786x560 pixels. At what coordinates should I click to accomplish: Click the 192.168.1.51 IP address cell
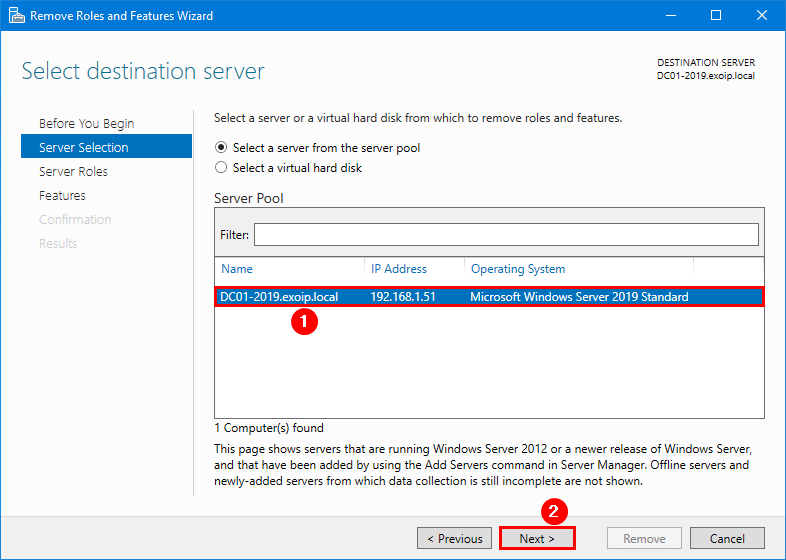[x=403, y=297]
